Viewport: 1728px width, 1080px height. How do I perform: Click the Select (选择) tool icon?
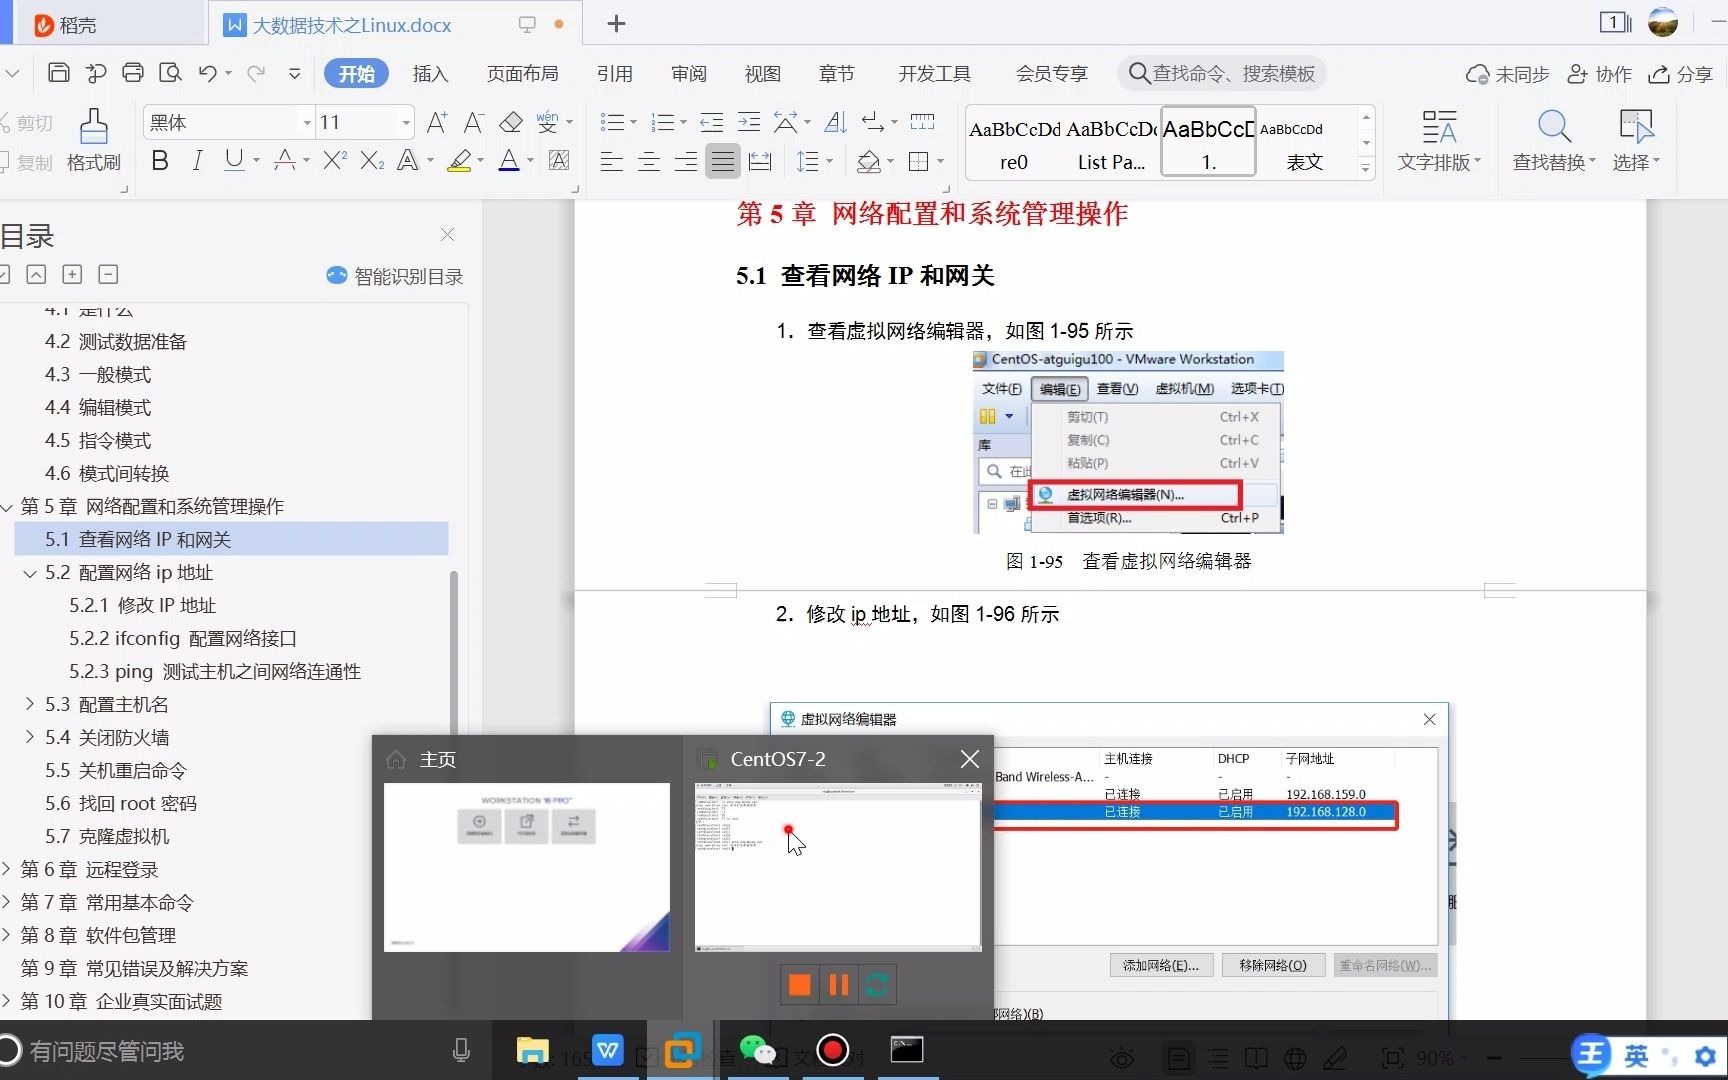click(1635, 127)
